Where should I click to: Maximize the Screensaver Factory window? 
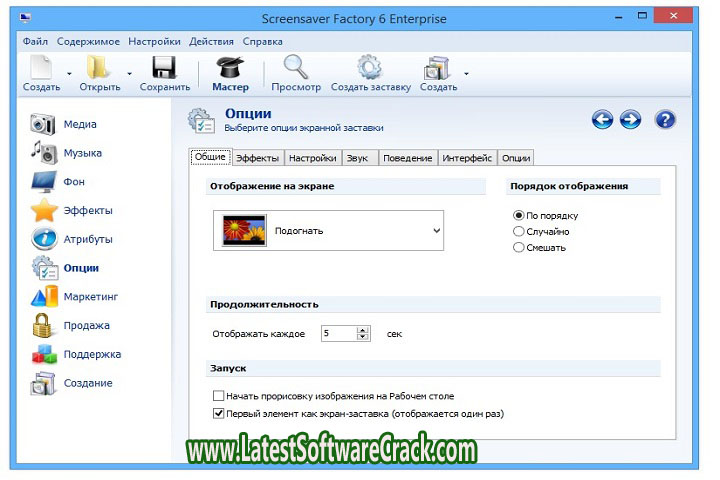[642, 17]
